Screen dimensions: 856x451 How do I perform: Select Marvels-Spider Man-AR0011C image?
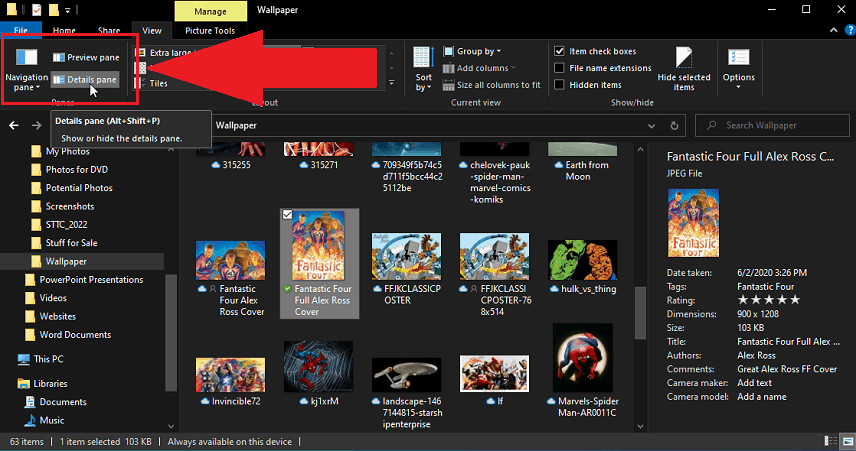click(582, 358)
